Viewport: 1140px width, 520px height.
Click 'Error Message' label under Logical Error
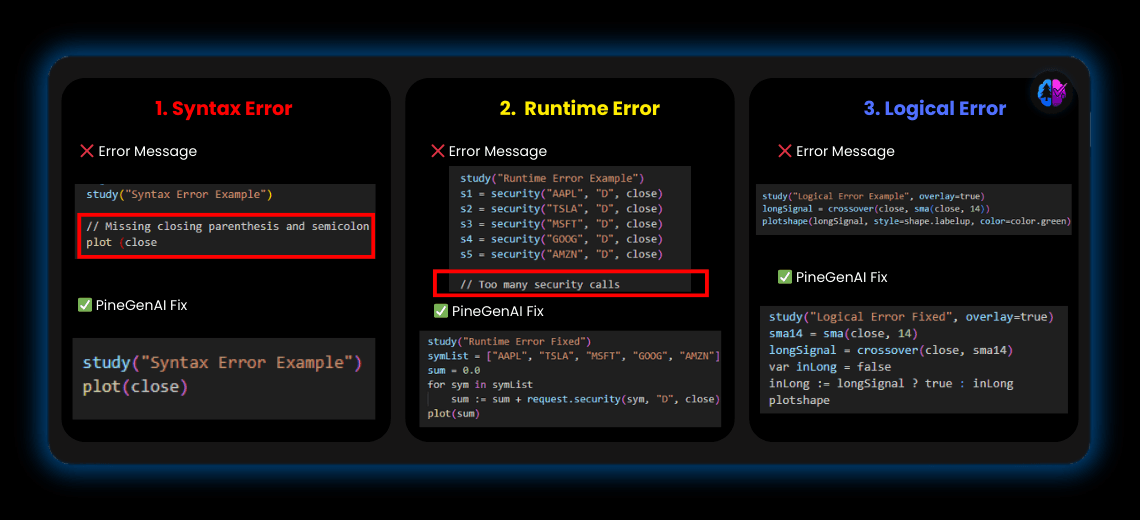[846, 151]
